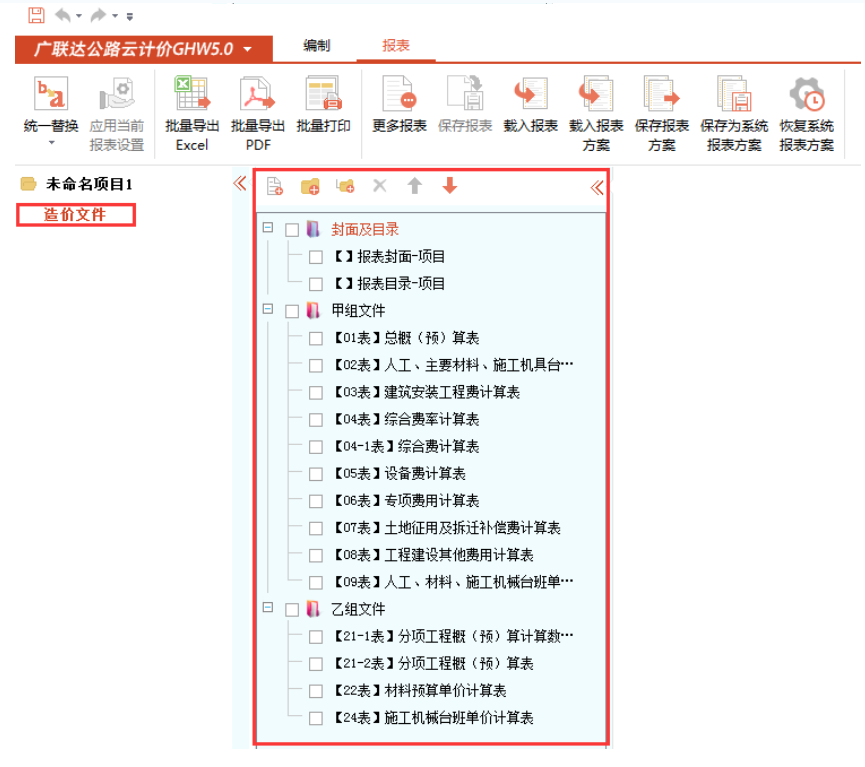Click 恢复系统报表方案 restore icon

pyautogui.click(x=806, y=96)
